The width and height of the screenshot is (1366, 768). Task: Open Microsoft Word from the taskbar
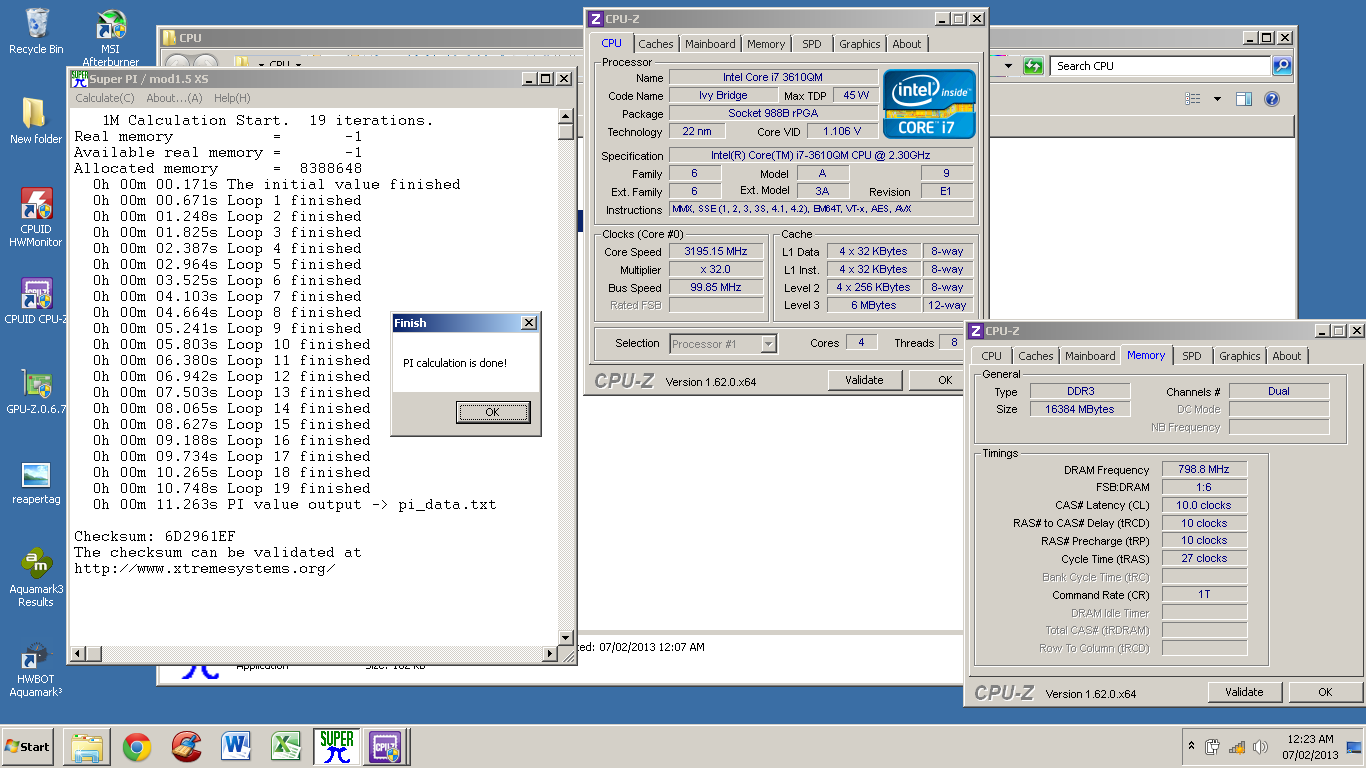tap(236, 747)
